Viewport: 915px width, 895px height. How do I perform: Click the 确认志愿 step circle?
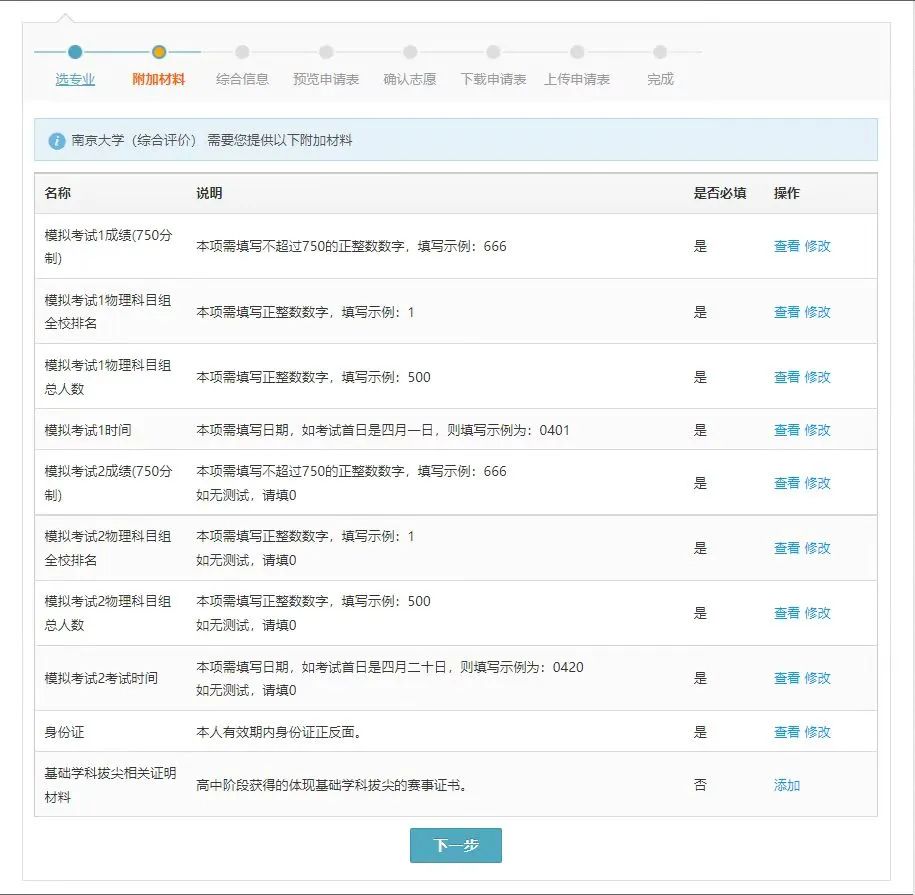click(x=410, y=52)
